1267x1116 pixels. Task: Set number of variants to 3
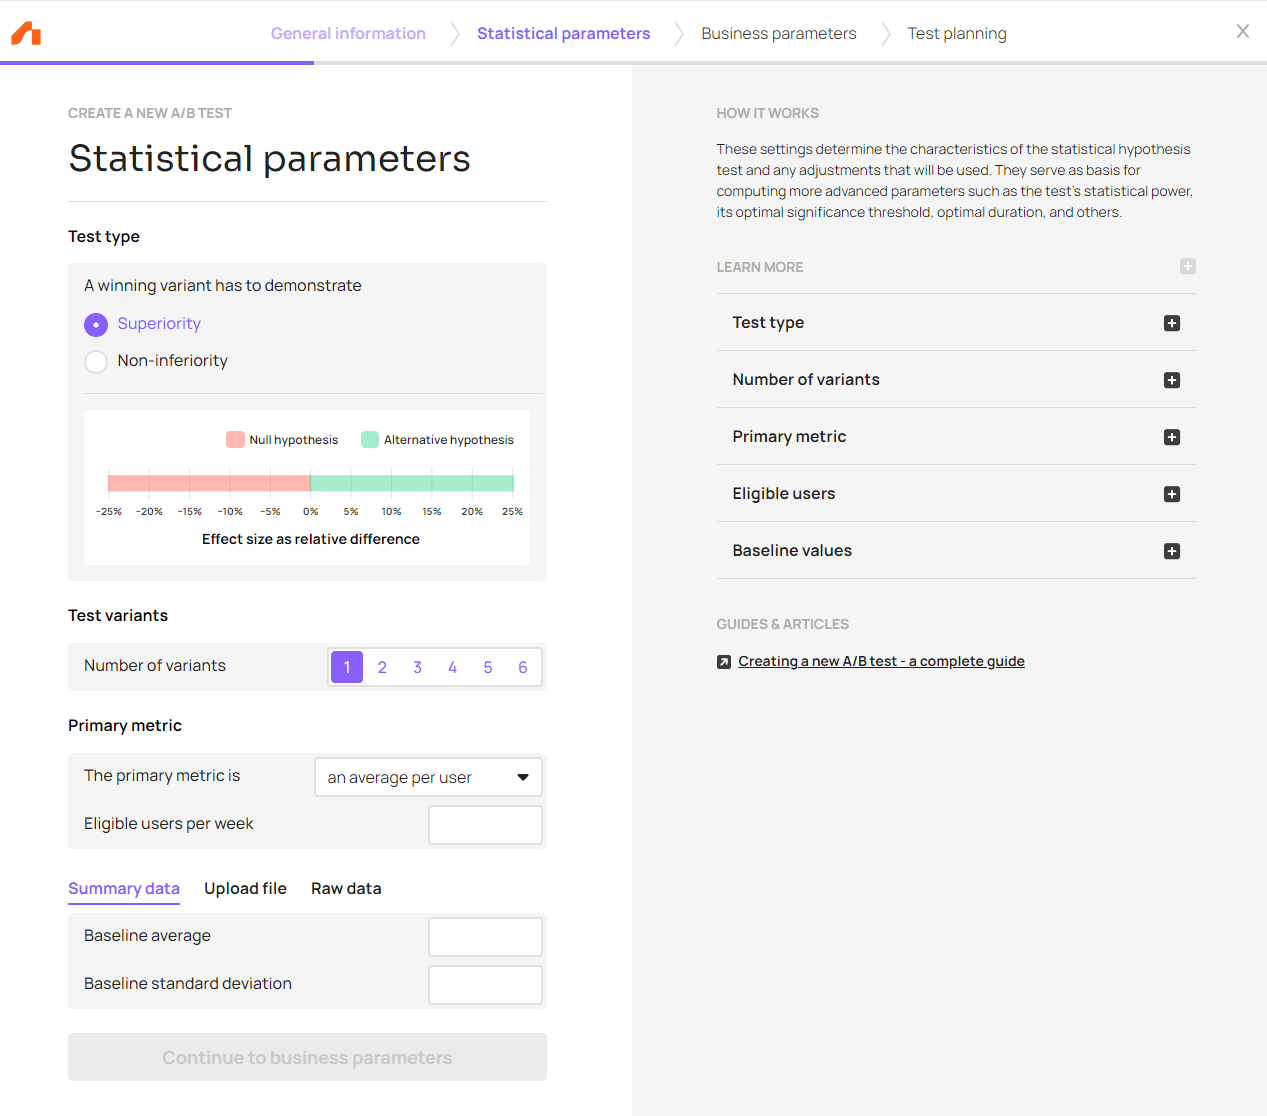417,667
